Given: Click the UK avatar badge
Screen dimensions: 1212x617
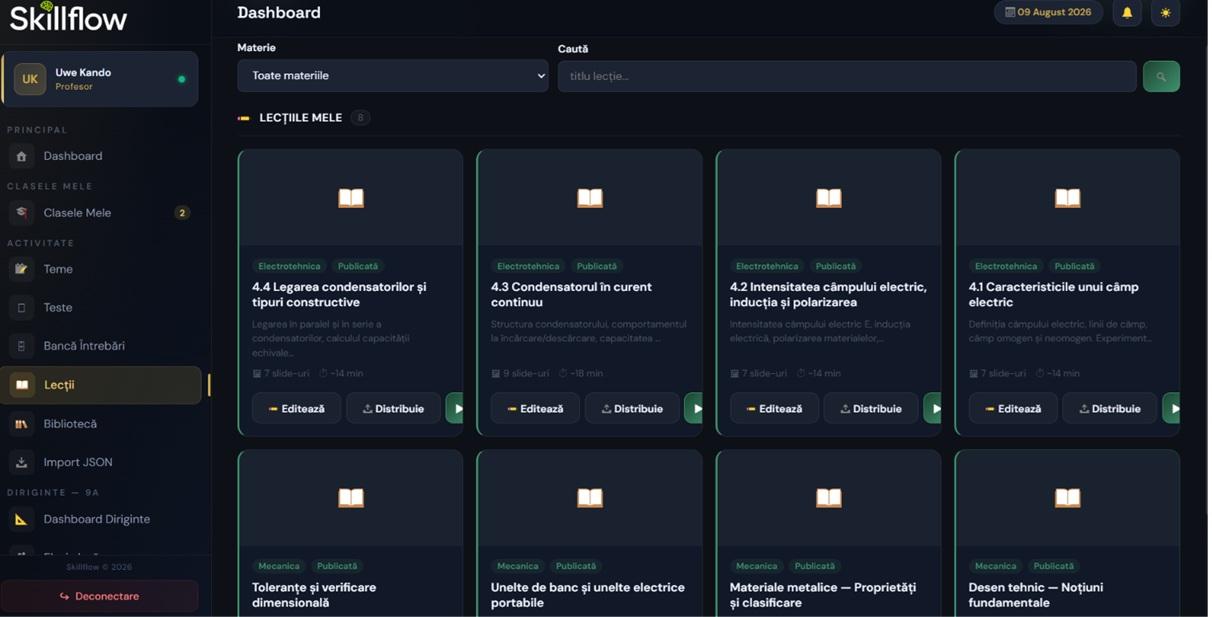Looking at the screenshot, I should [x=30, y=79].
